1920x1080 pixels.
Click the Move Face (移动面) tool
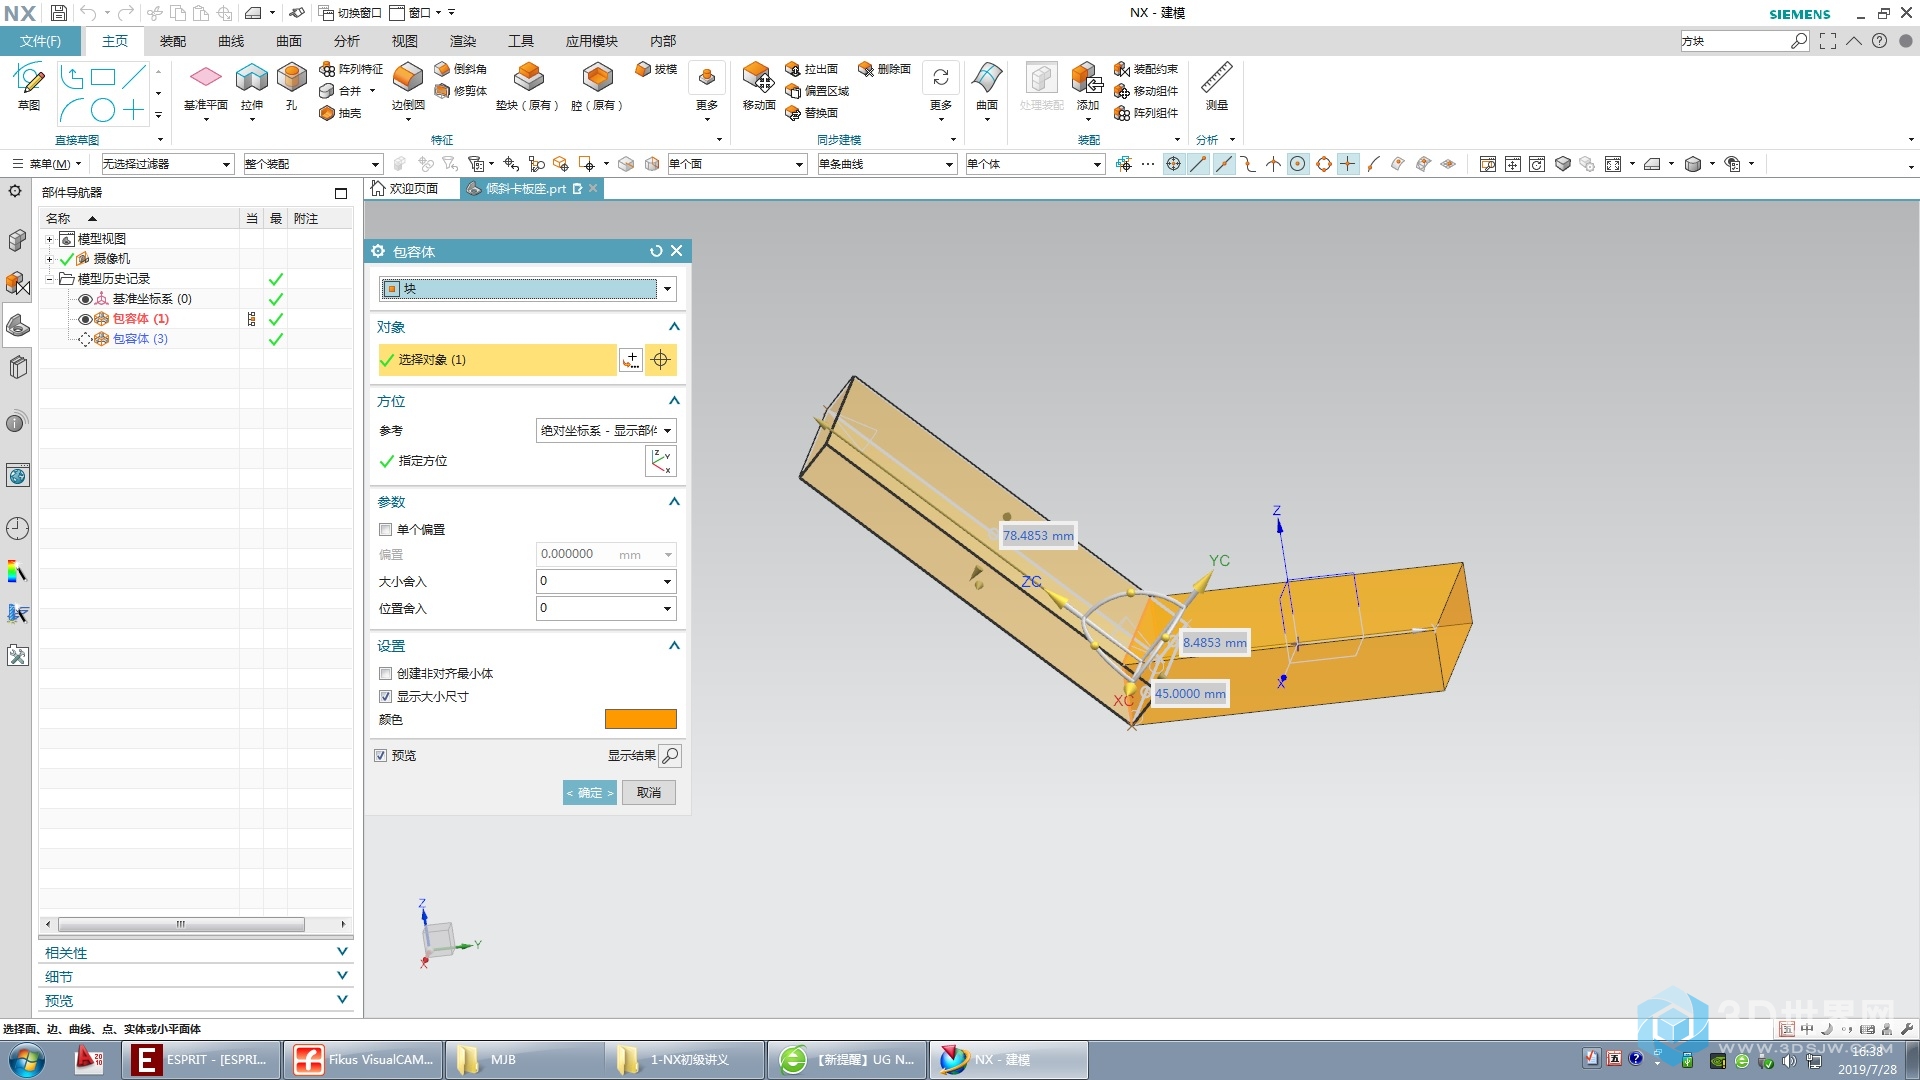(x=758, y=86)
